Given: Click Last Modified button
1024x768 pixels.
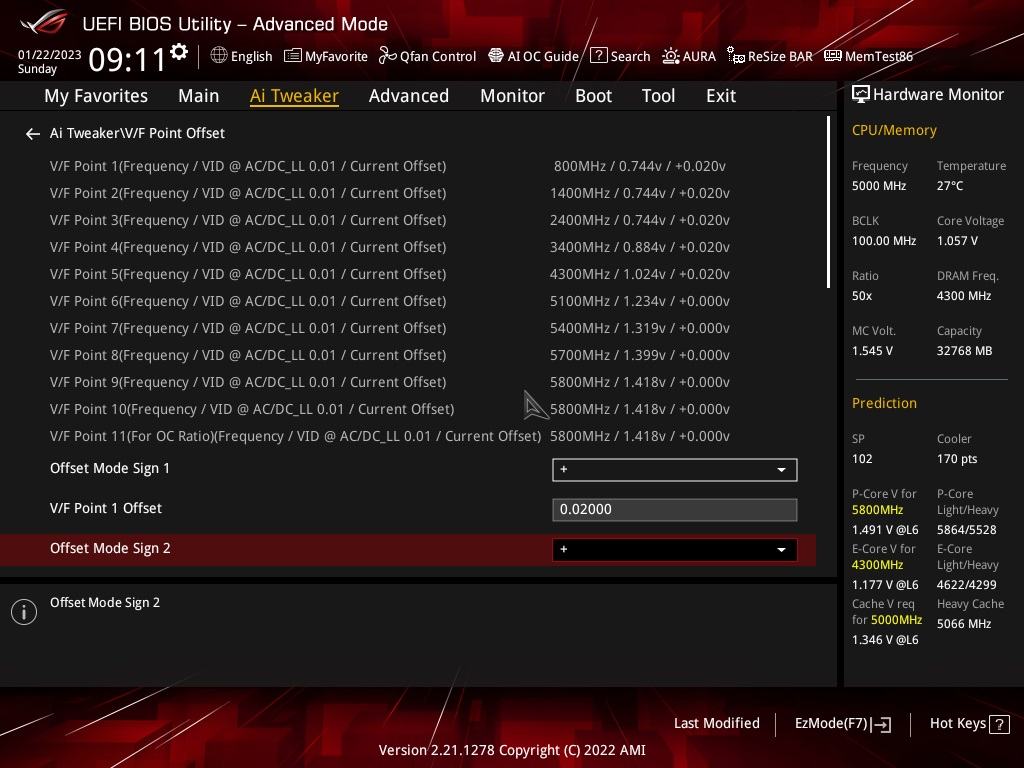Looking at the screenshot, I should tap(716, 724).
